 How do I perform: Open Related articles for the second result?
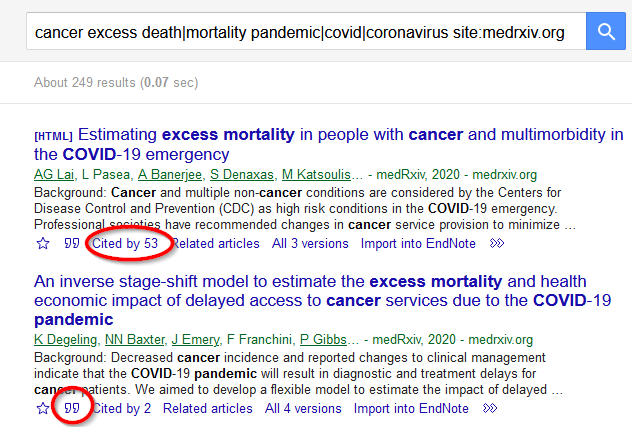(x=208, y=408)
